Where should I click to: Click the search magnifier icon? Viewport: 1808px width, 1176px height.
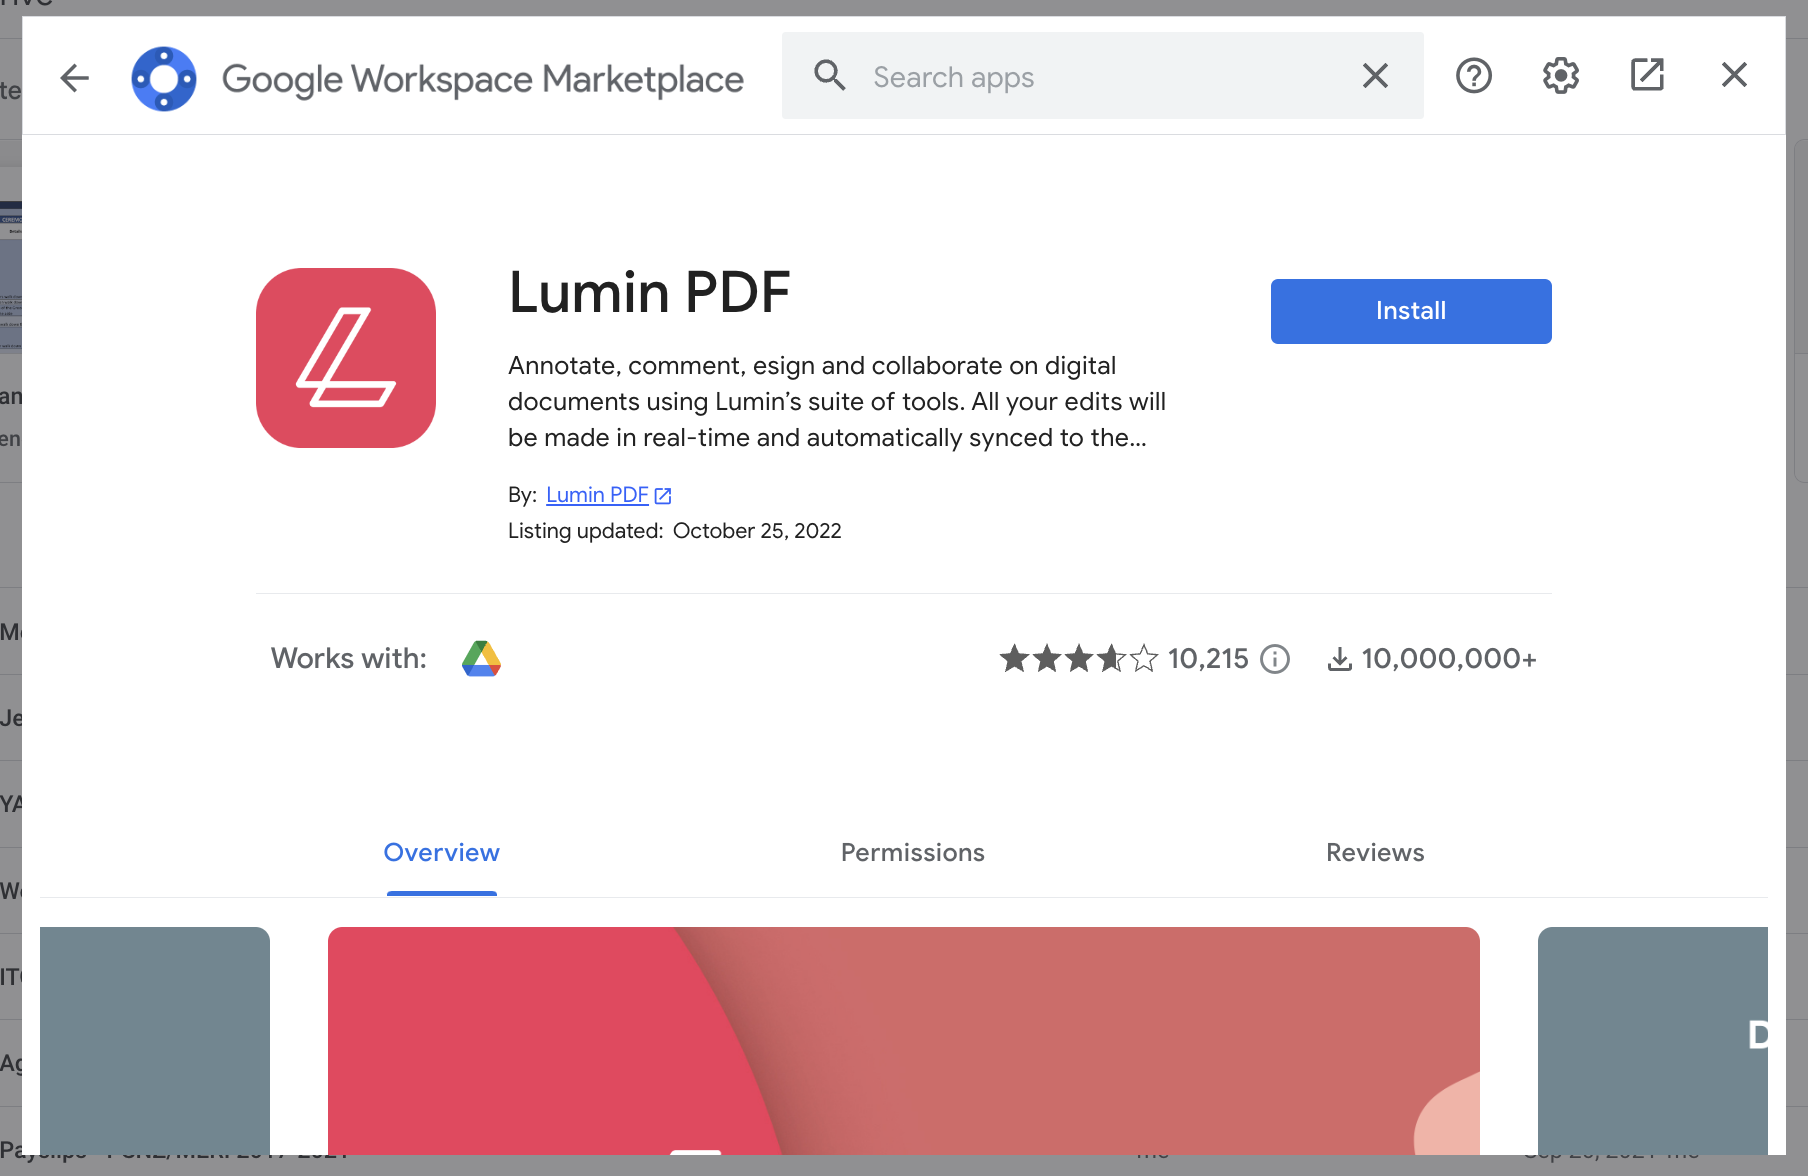(829, 75)
